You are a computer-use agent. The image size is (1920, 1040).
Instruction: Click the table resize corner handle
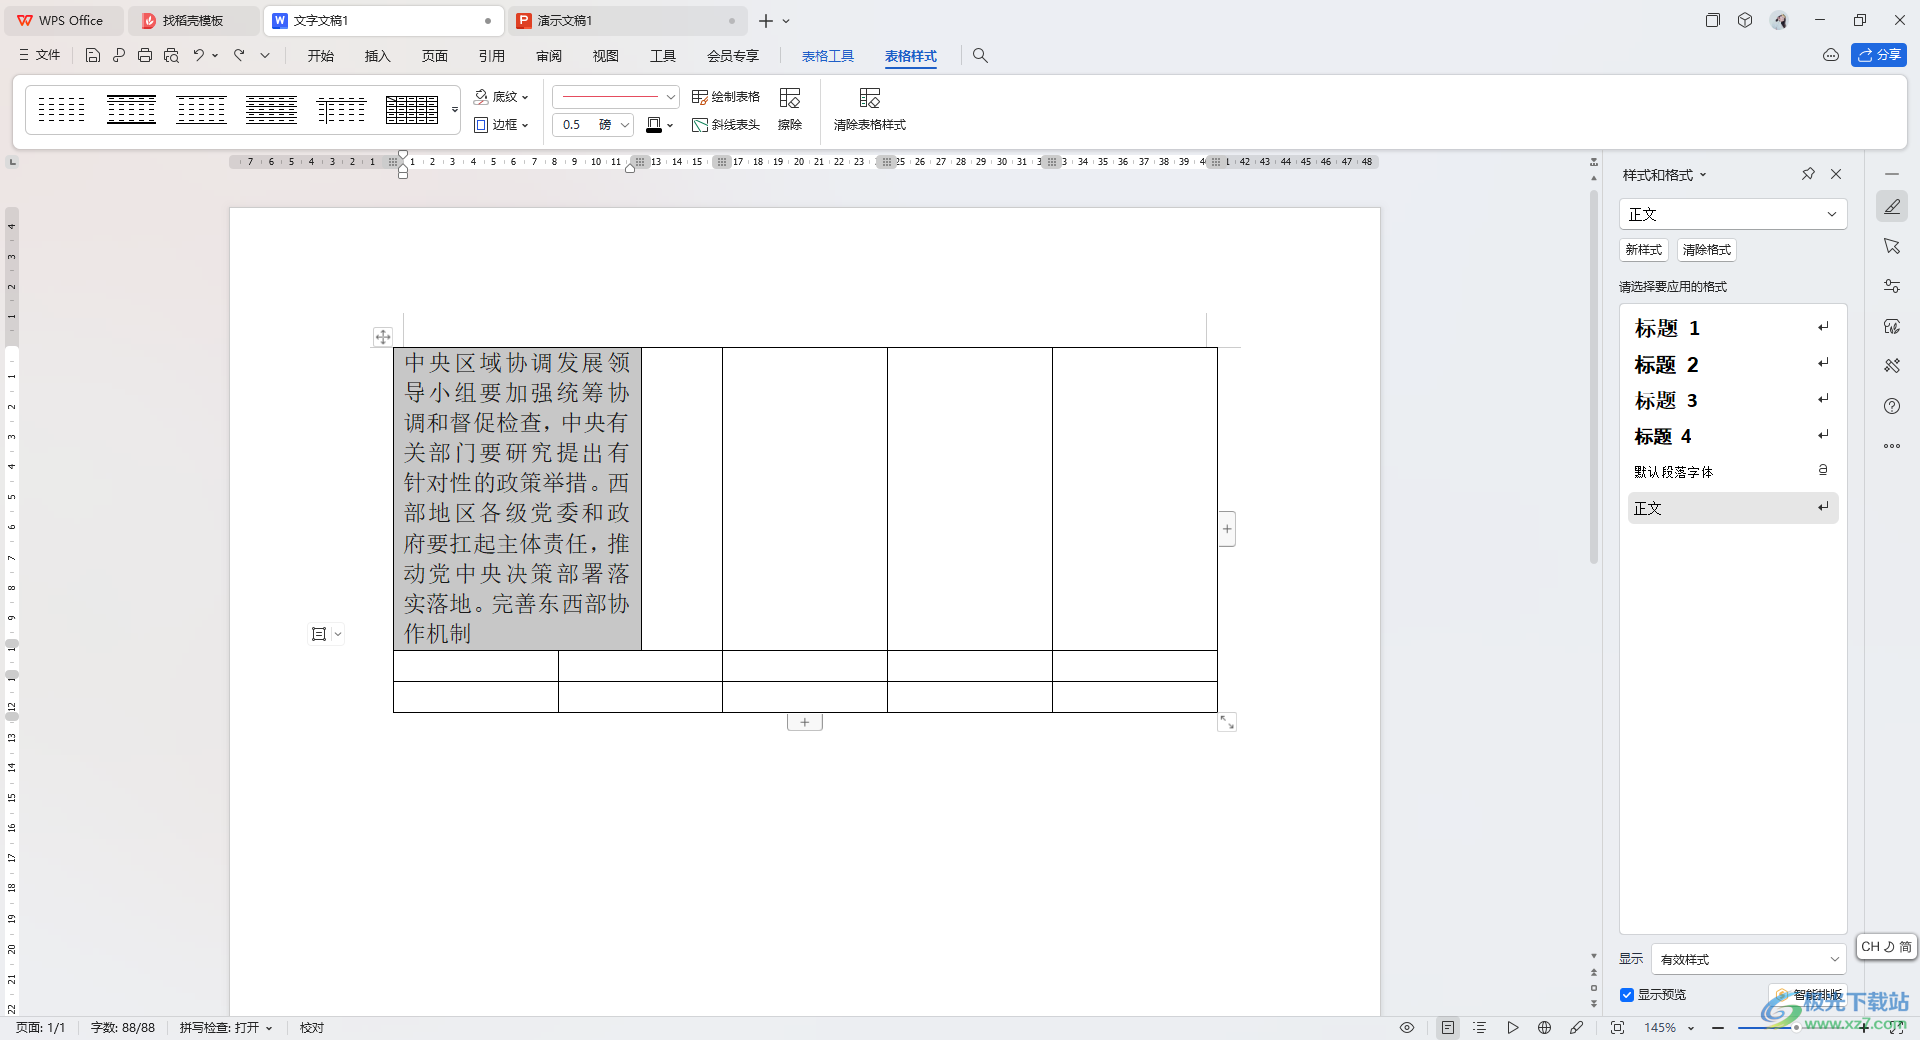(1227, 722)
